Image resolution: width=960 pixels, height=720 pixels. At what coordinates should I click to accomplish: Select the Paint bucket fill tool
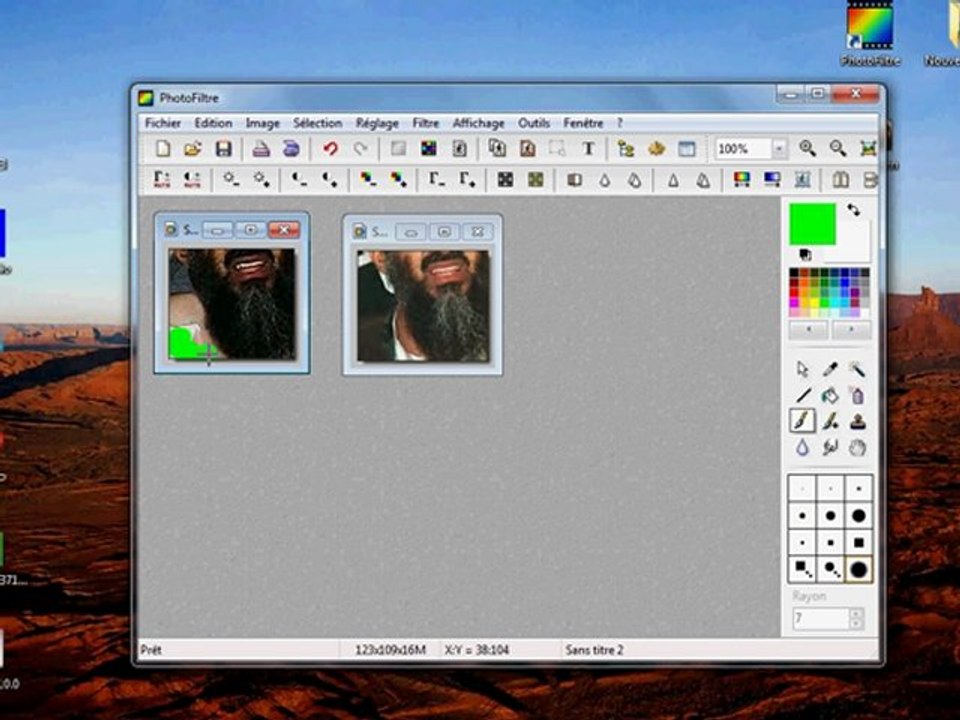[x=830, y=396]
